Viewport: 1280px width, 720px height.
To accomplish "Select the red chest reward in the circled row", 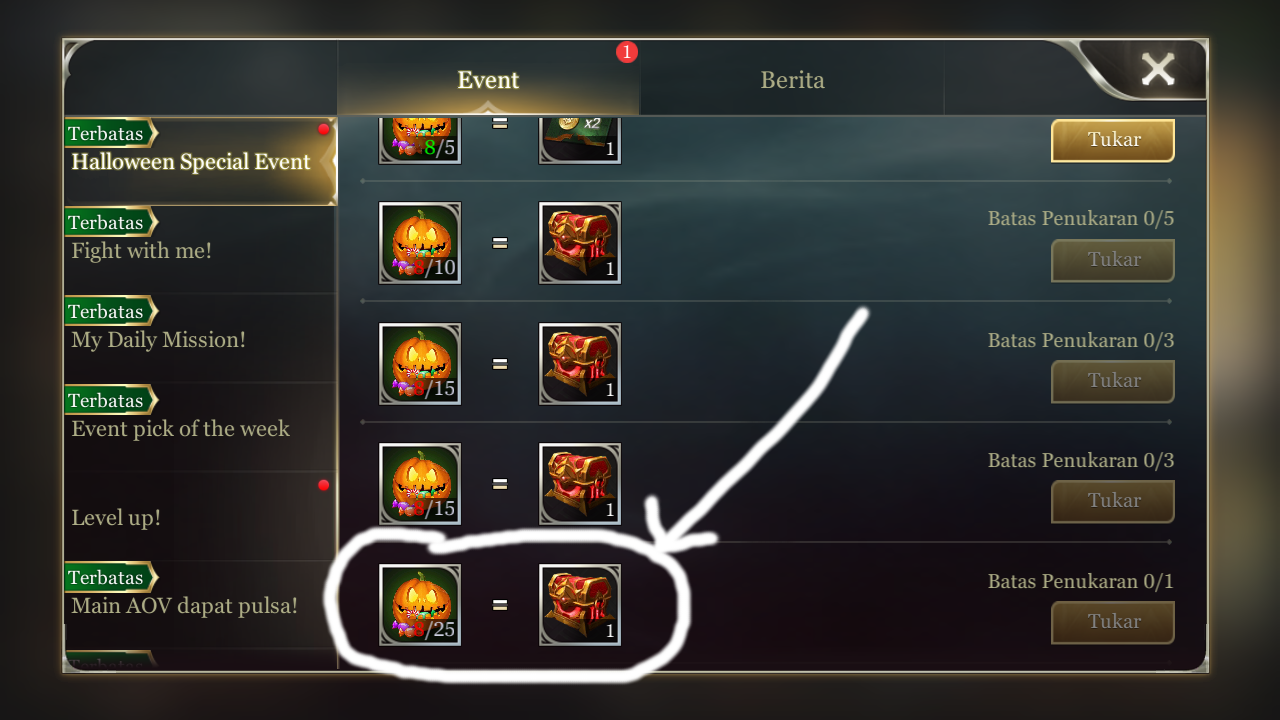I will (580, 605).
